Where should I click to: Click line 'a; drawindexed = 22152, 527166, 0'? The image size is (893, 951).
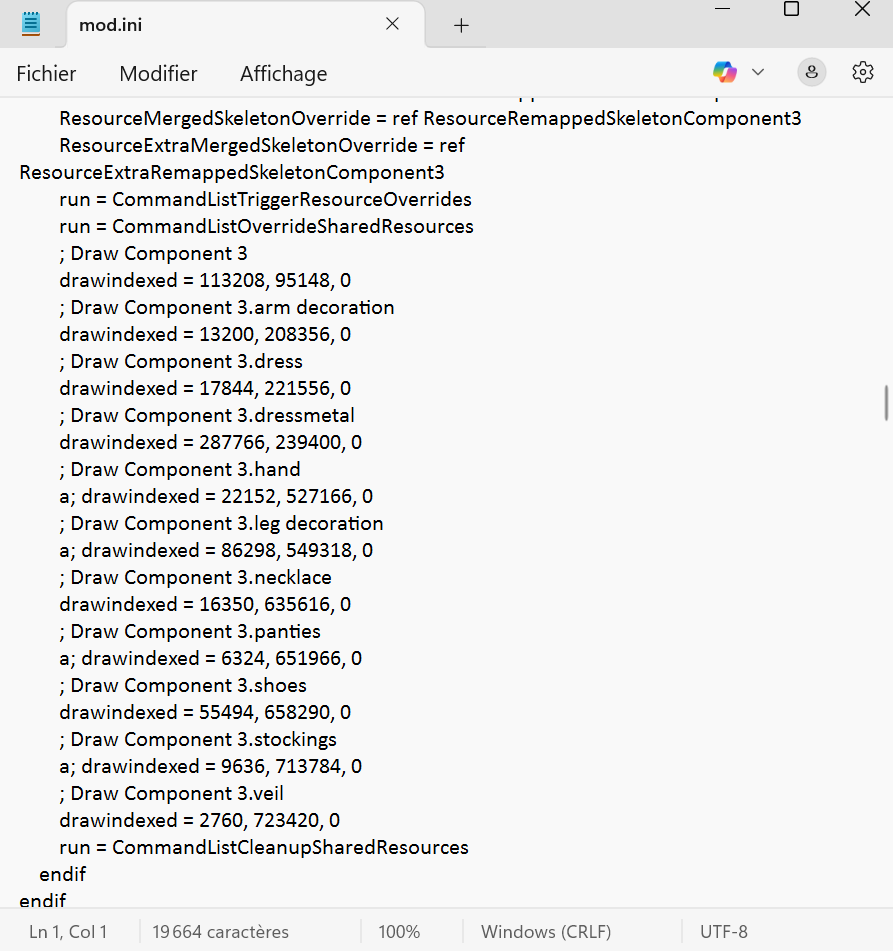[x=216, y=496]
